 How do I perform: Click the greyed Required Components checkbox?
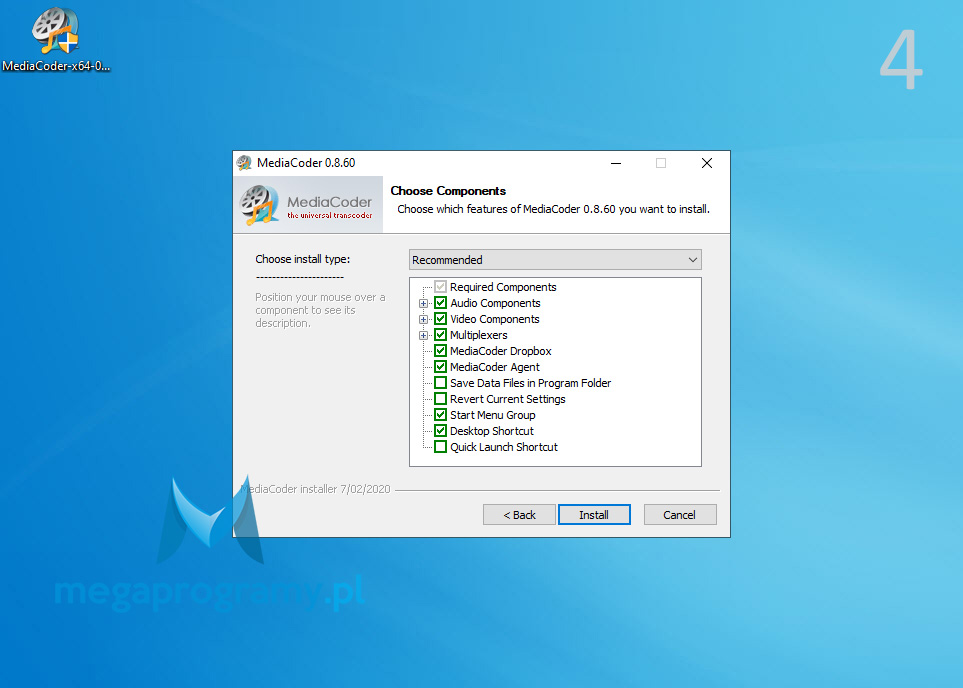(x=440, y=287)
